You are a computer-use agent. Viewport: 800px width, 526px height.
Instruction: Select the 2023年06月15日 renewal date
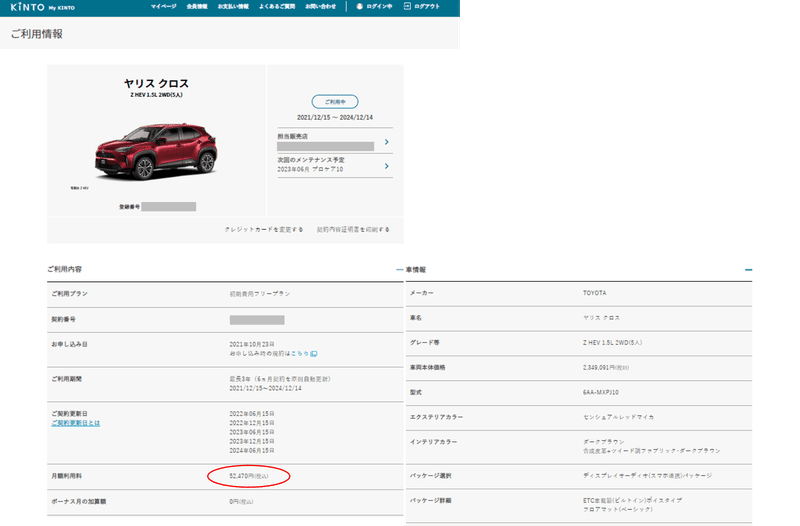pyautogui.click(x=252, y=432)
